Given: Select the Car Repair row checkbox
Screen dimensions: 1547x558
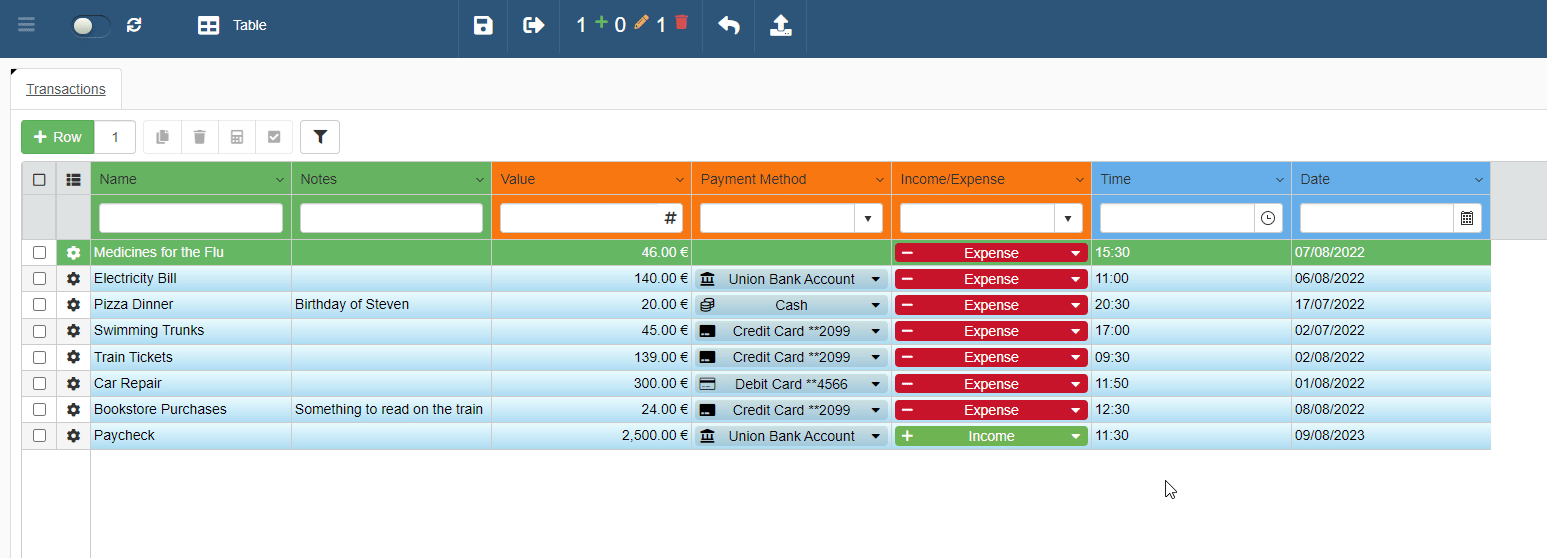Looking at the screenshot, I should tap(39, 383).
